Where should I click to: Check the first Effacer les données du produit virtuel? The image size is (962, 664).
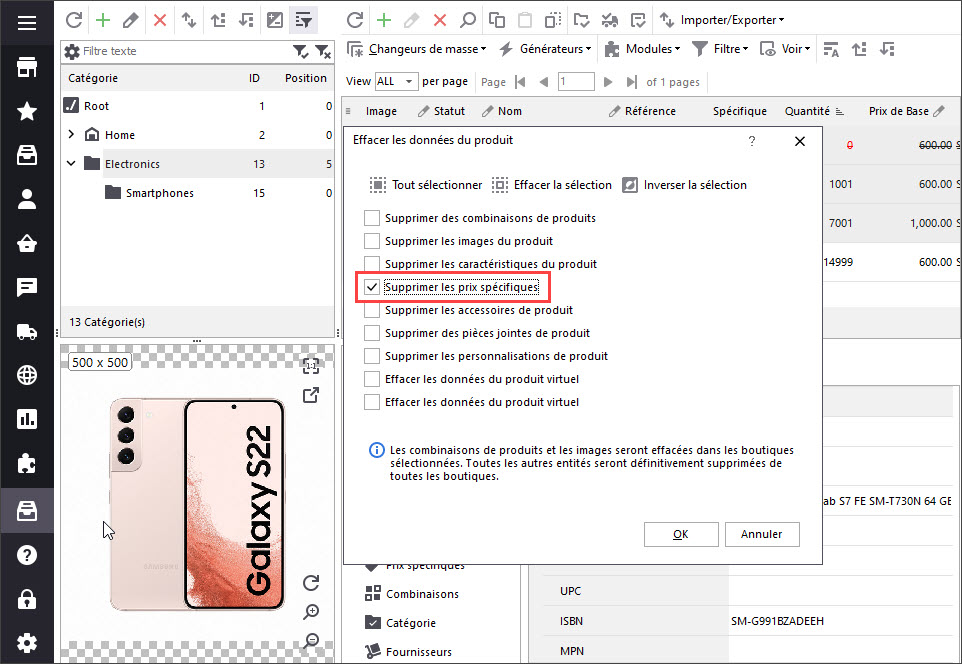[x=372, y=379]
